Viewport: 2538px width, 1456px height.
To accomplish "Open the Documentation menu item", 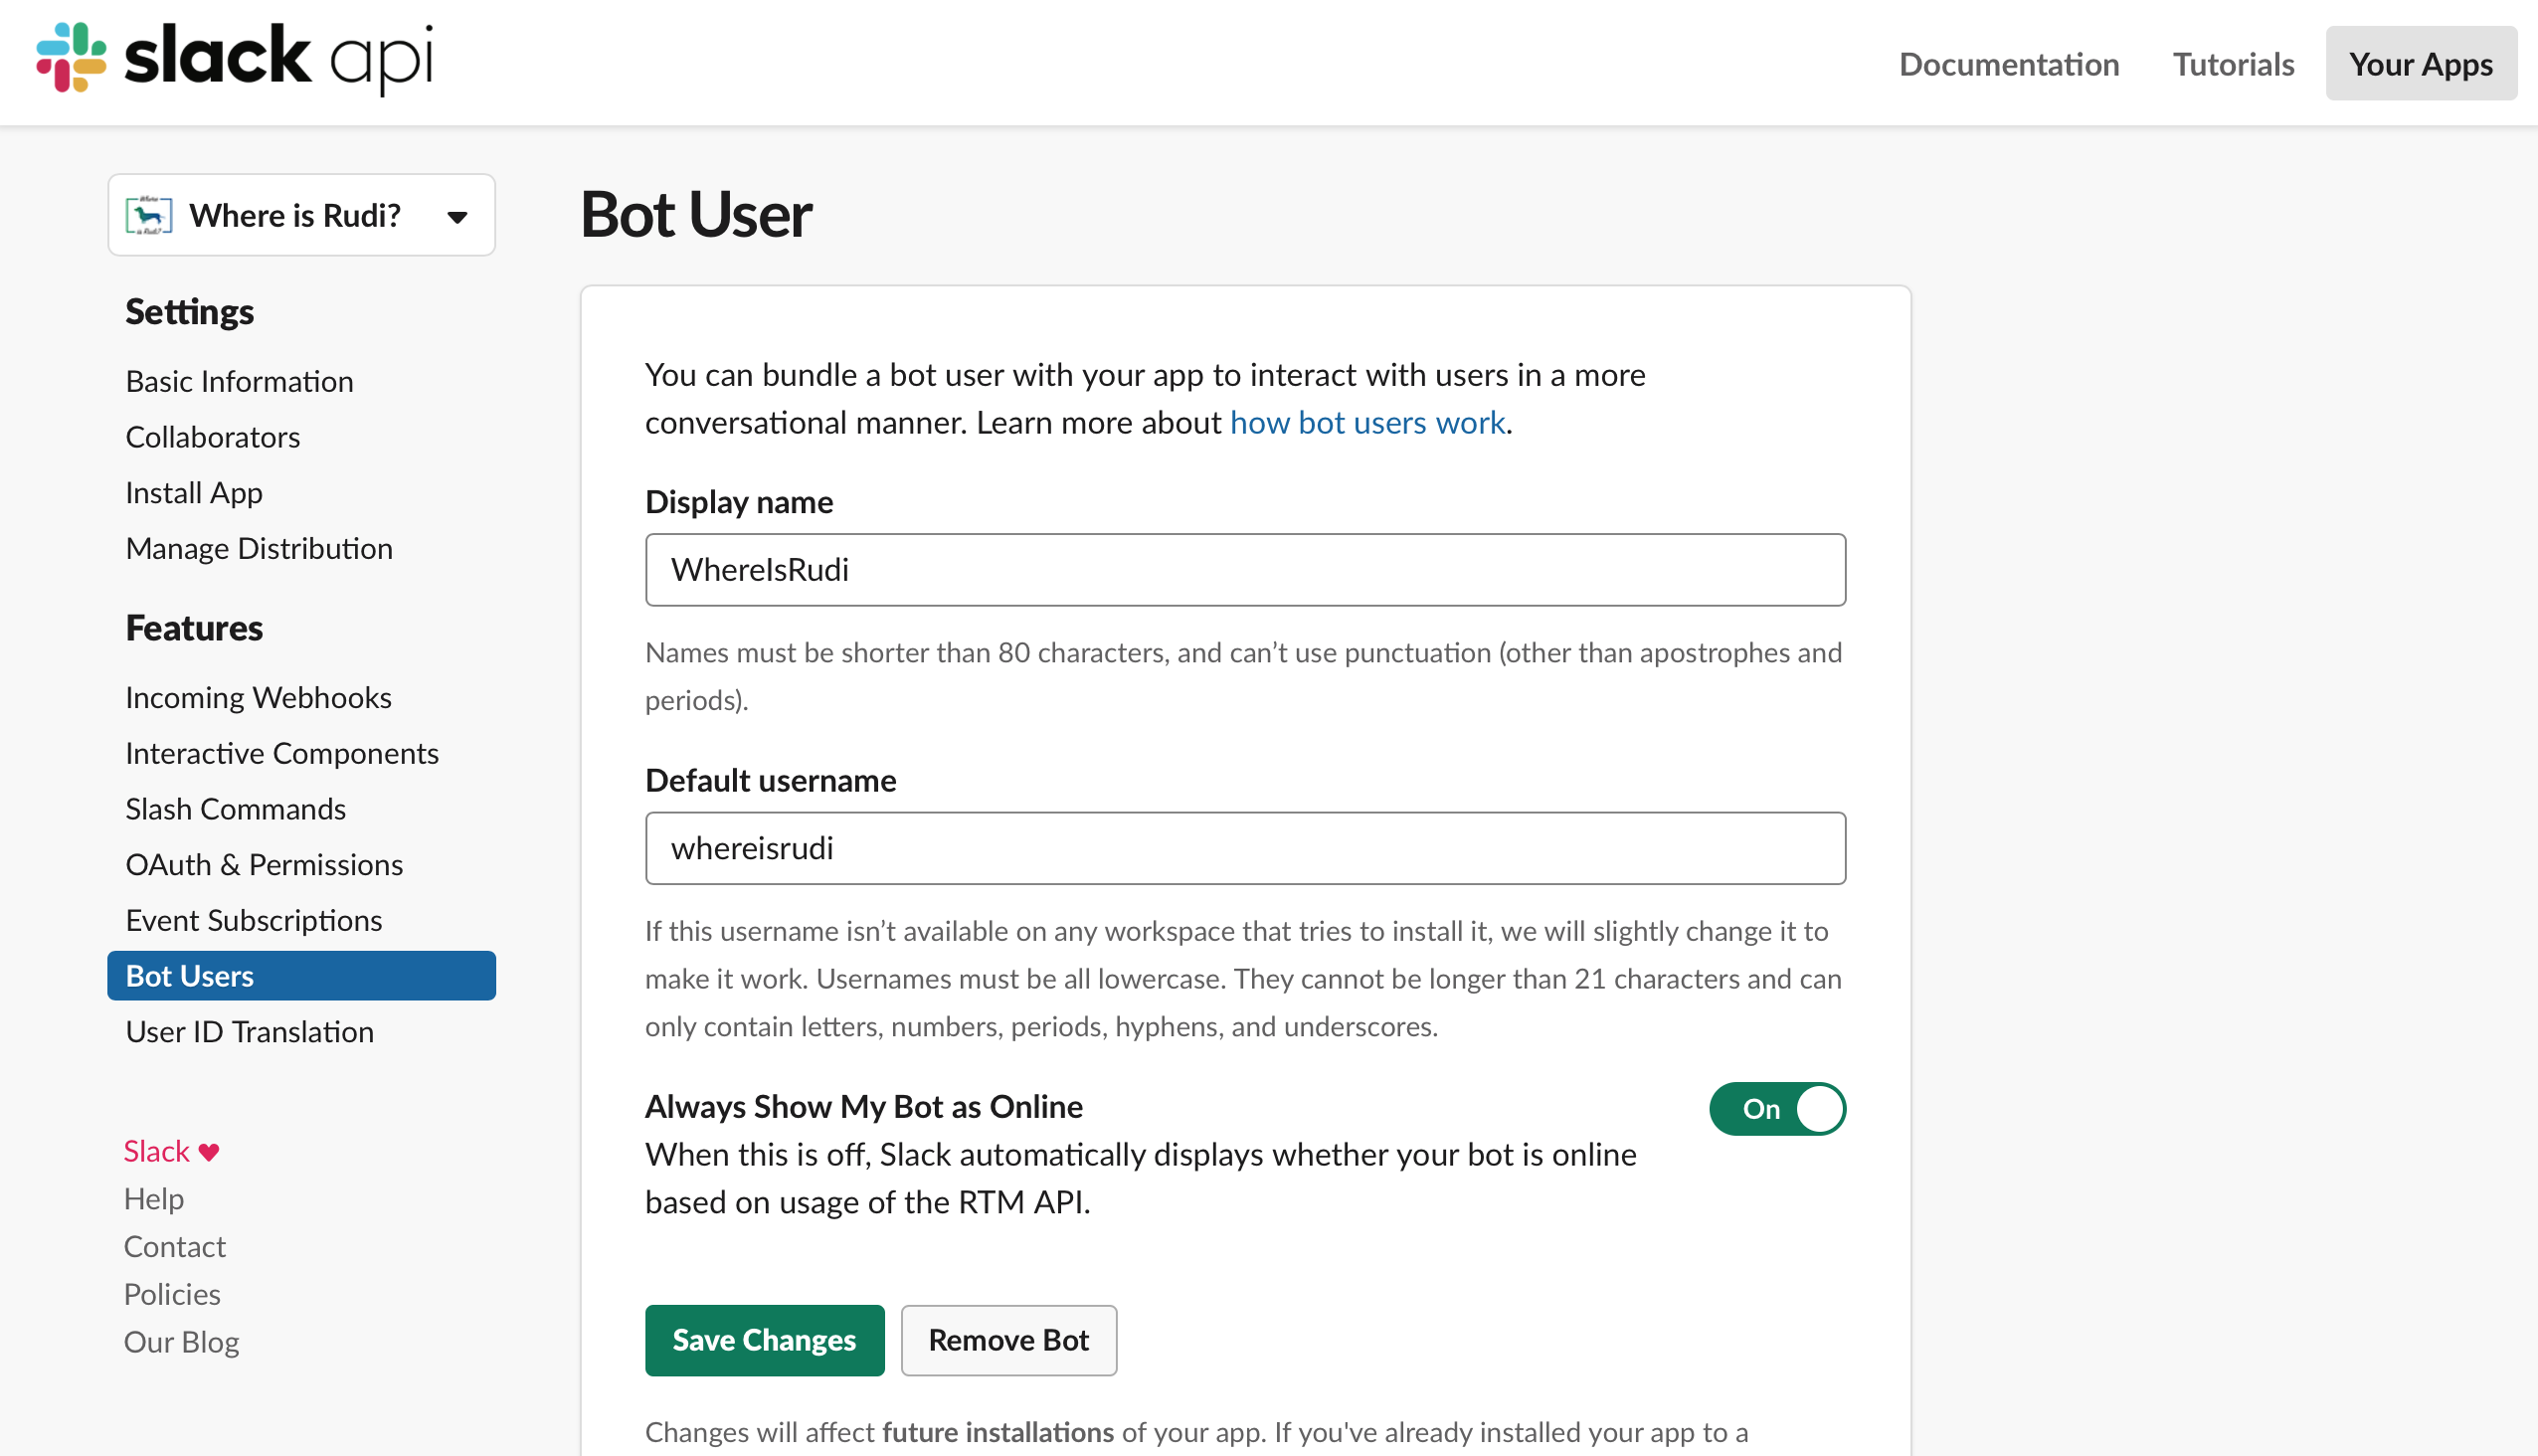I will [2008, 64].
